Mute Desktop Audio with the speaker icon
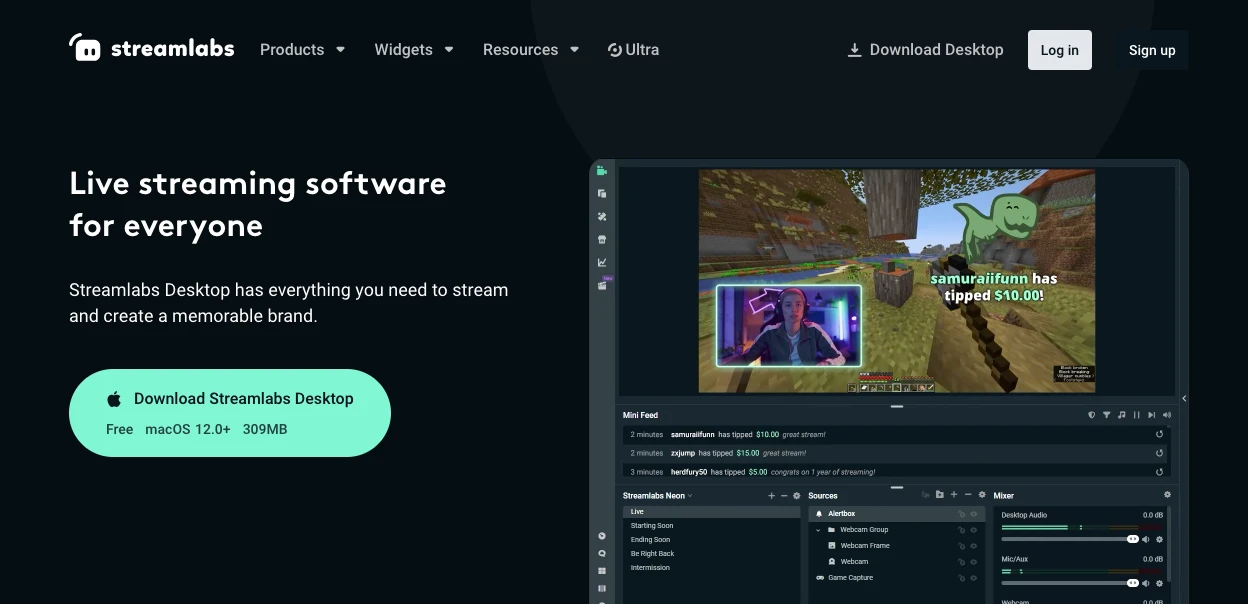Image resolution: width=1248 pixels, height=604 pixels. (x=1146, y=539)
